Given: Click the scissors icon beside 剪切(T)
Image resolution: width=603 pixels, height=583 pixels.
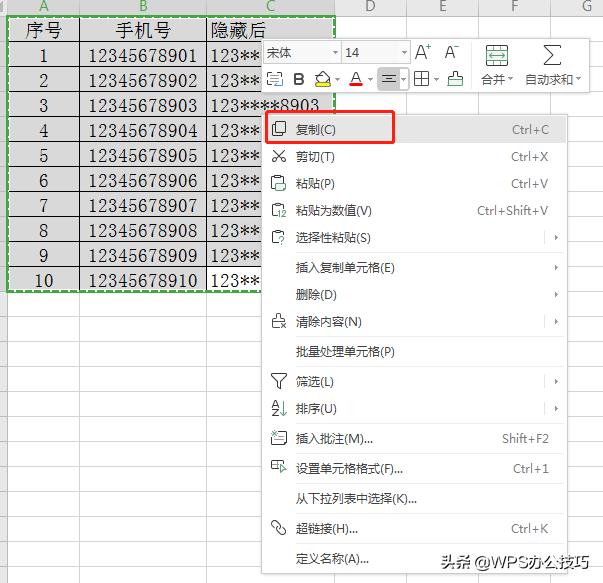Looking at the screenshot, I should pos(279,156).
